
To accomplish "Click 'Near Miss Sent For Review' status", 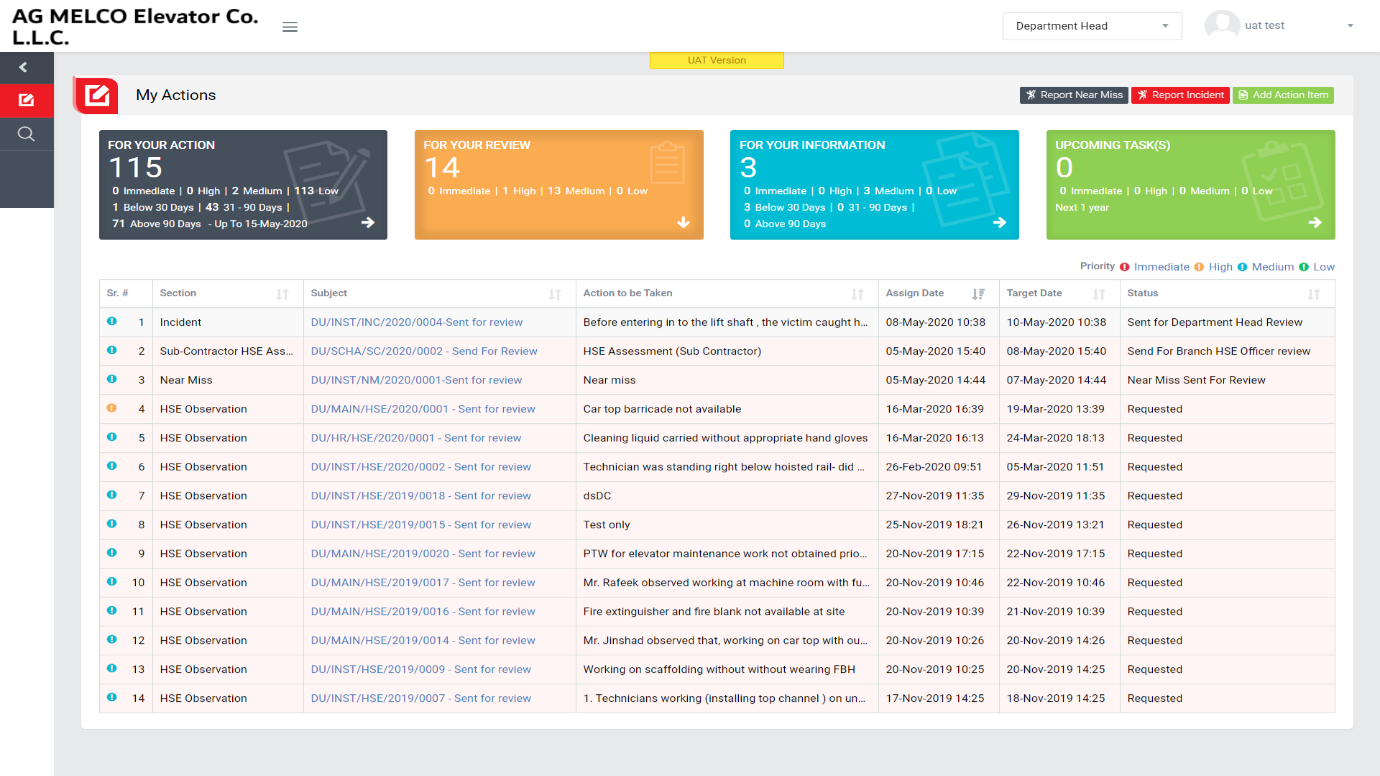I will click(x=1196, y=380).
